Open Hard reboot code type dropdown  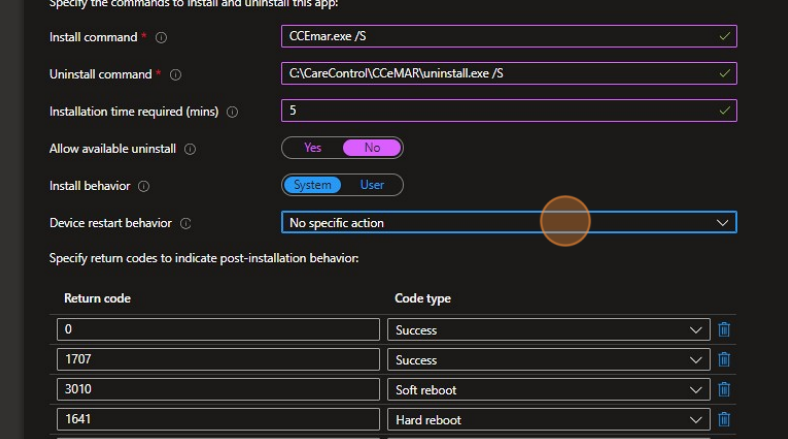click(548, 420)
